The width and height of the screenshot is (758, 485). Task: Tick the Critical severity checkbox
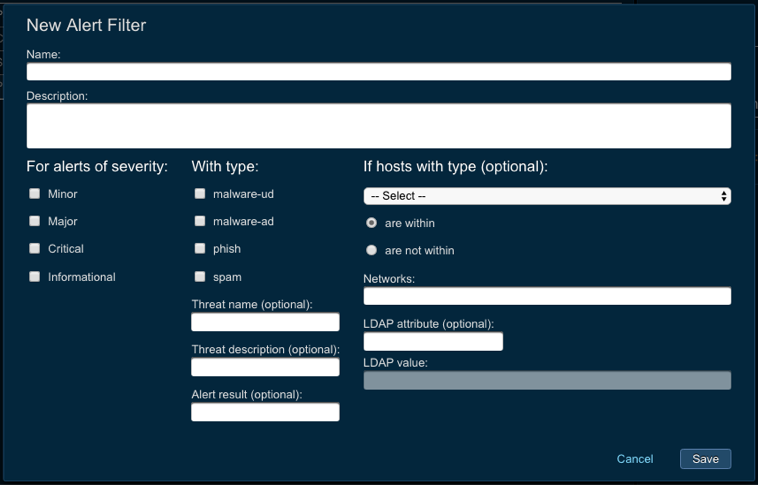[35, 248]
